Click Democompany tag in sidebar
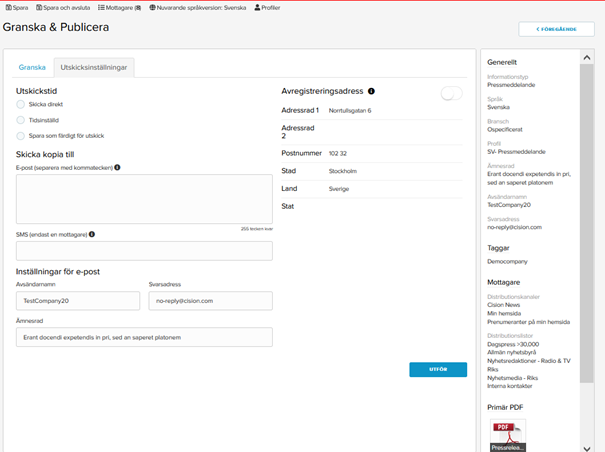This screenshot has height=452, width=605. click(507, 261)
